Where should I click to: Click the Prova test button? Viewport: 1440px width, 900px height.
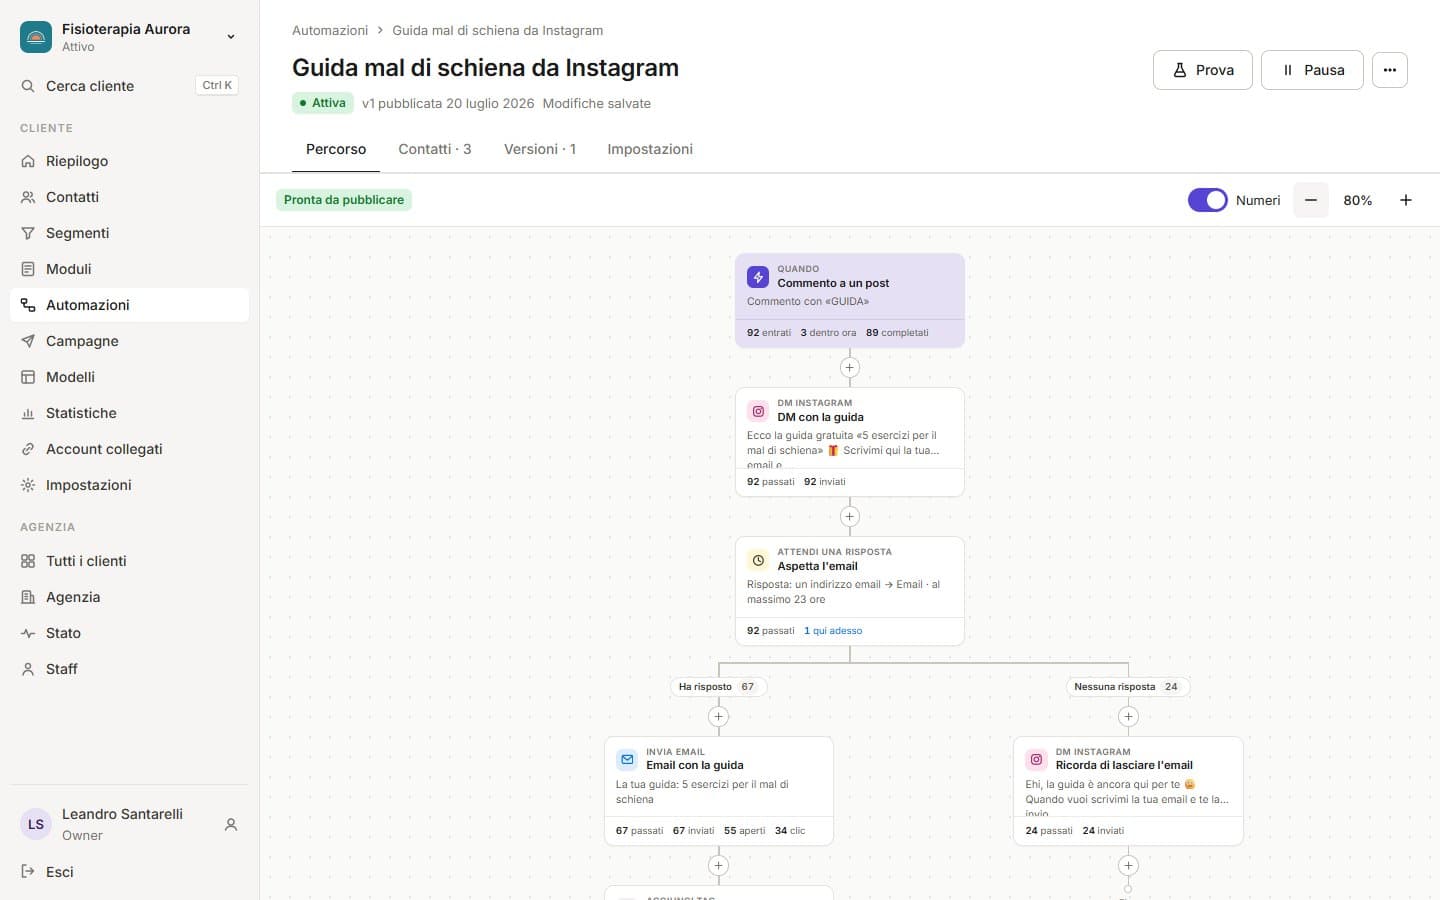1203,70
